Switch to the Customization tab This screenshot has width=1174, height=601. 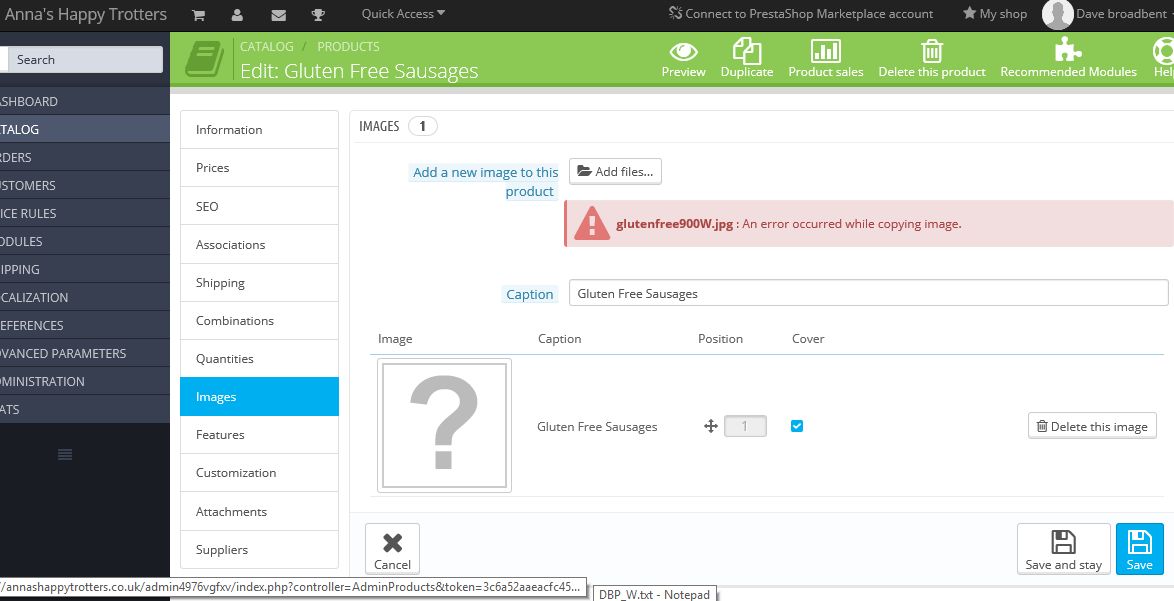[259, 472]
